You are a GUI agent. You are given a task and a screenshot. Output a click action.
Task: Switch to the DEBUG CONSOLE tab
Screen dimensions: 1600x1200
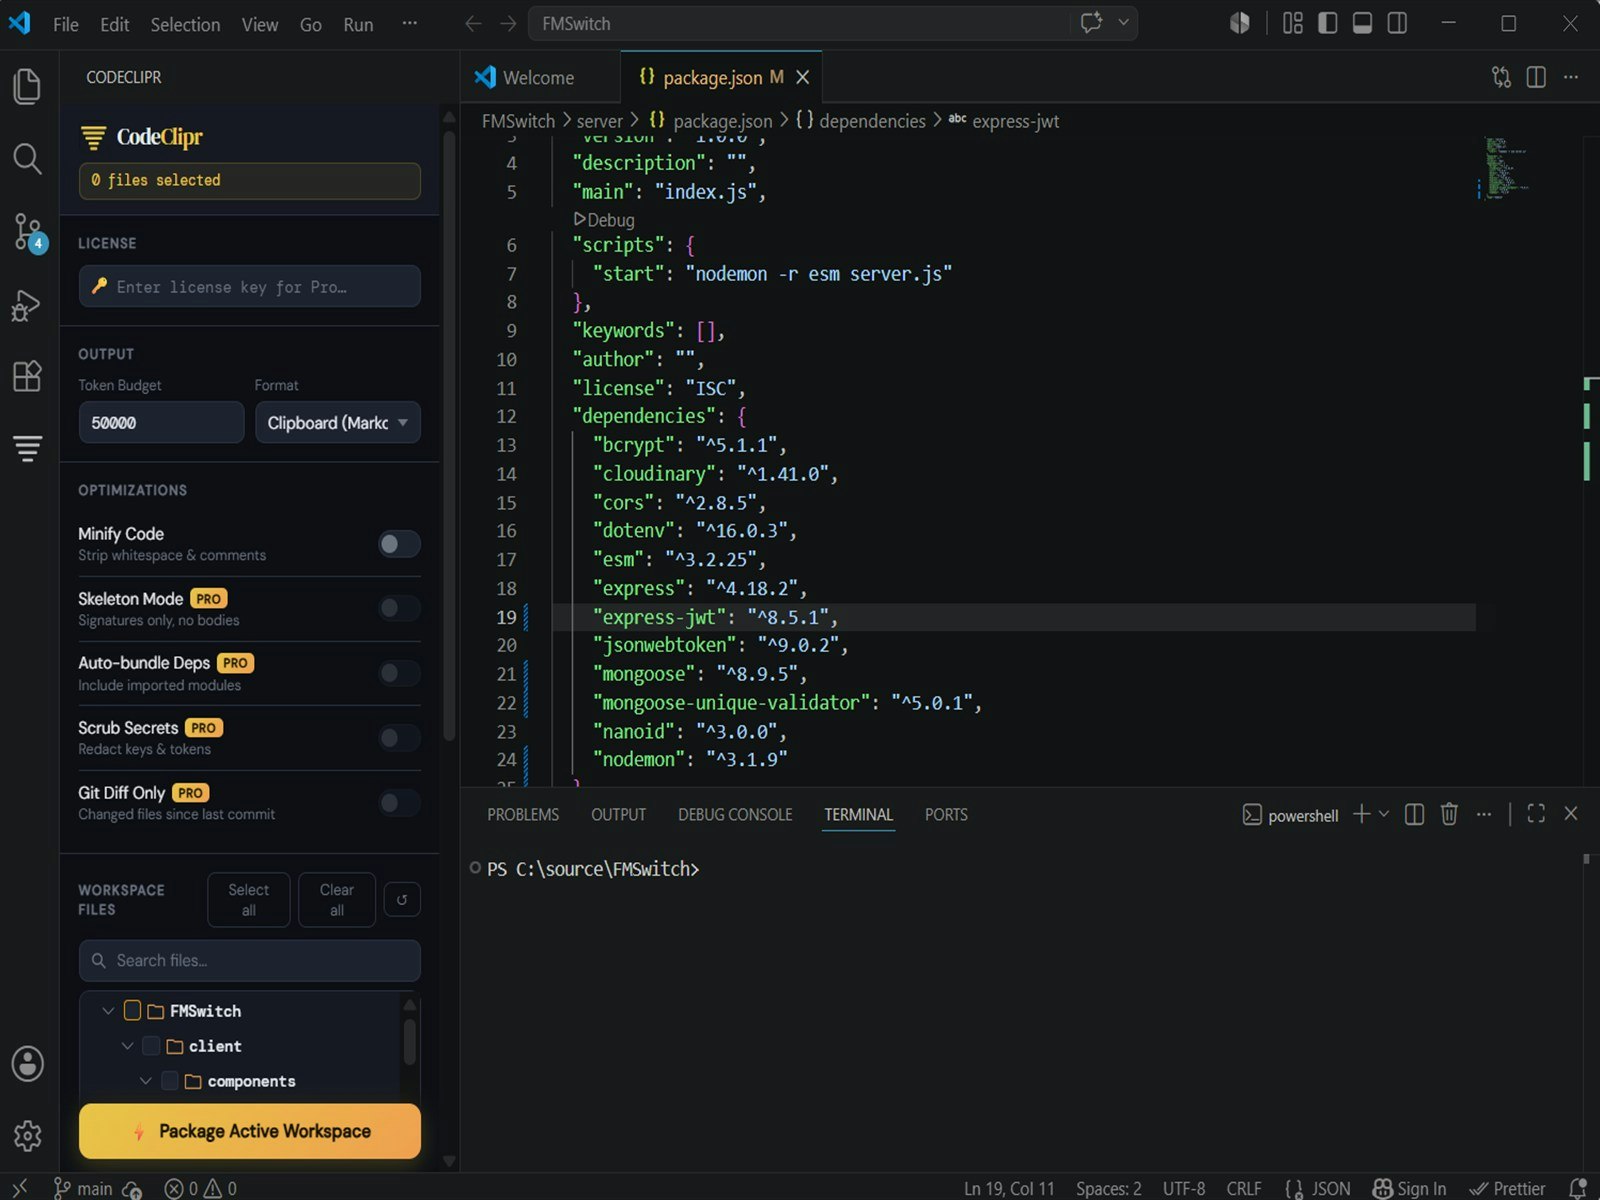point(735,815)
